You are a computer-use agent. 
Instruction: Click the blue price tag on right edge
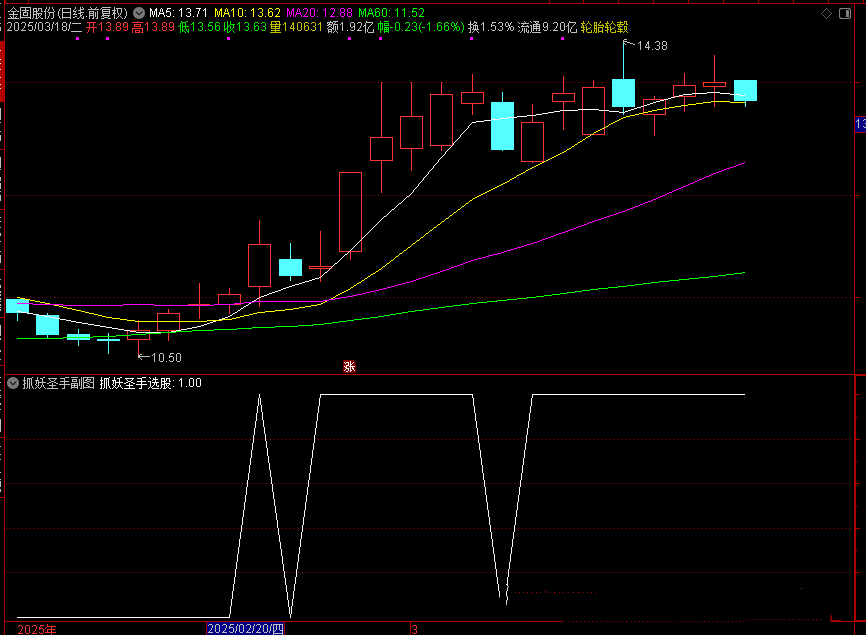tap(860, 125)
